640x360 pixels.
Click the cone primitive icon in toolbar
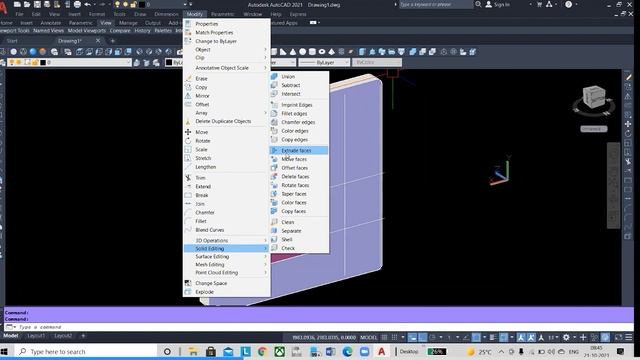293,52
